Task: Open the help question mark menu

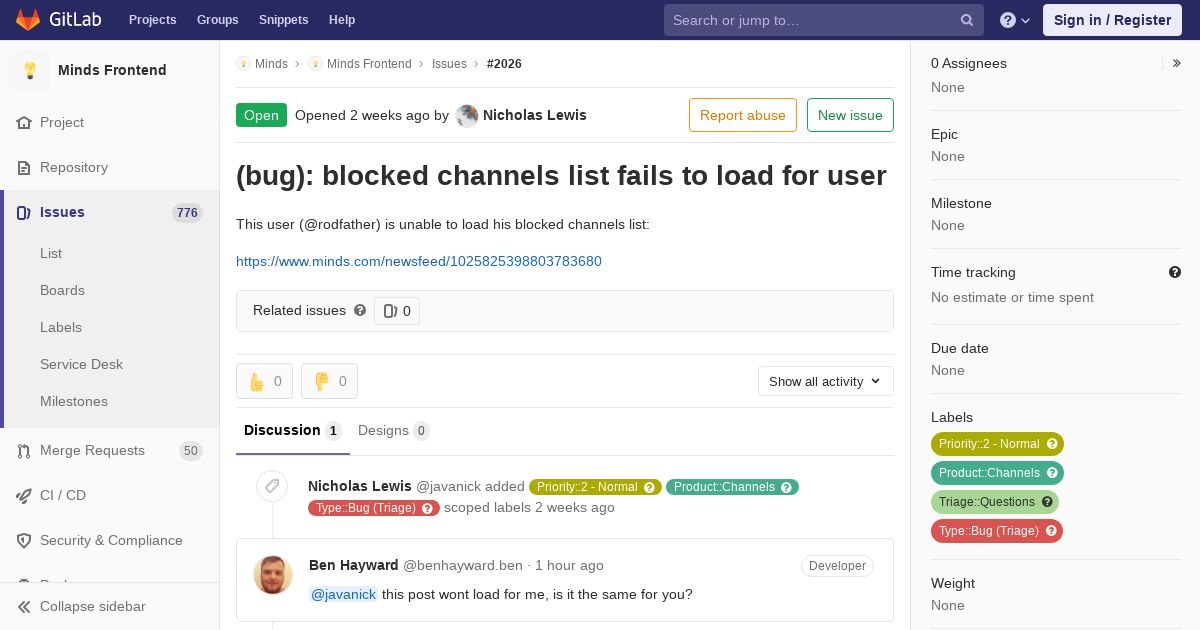Action: (x=1015, y=20)
